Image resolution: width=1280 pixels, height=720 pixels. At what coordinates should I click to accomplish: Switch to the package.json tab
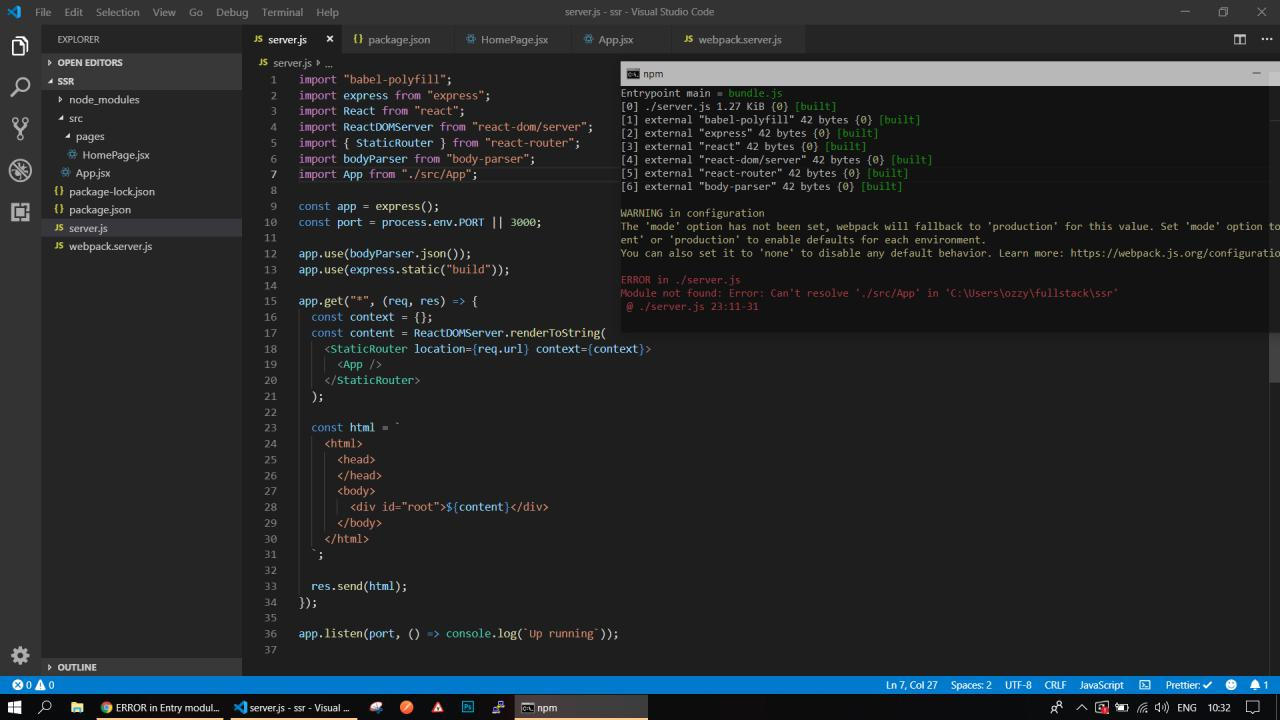399,39
